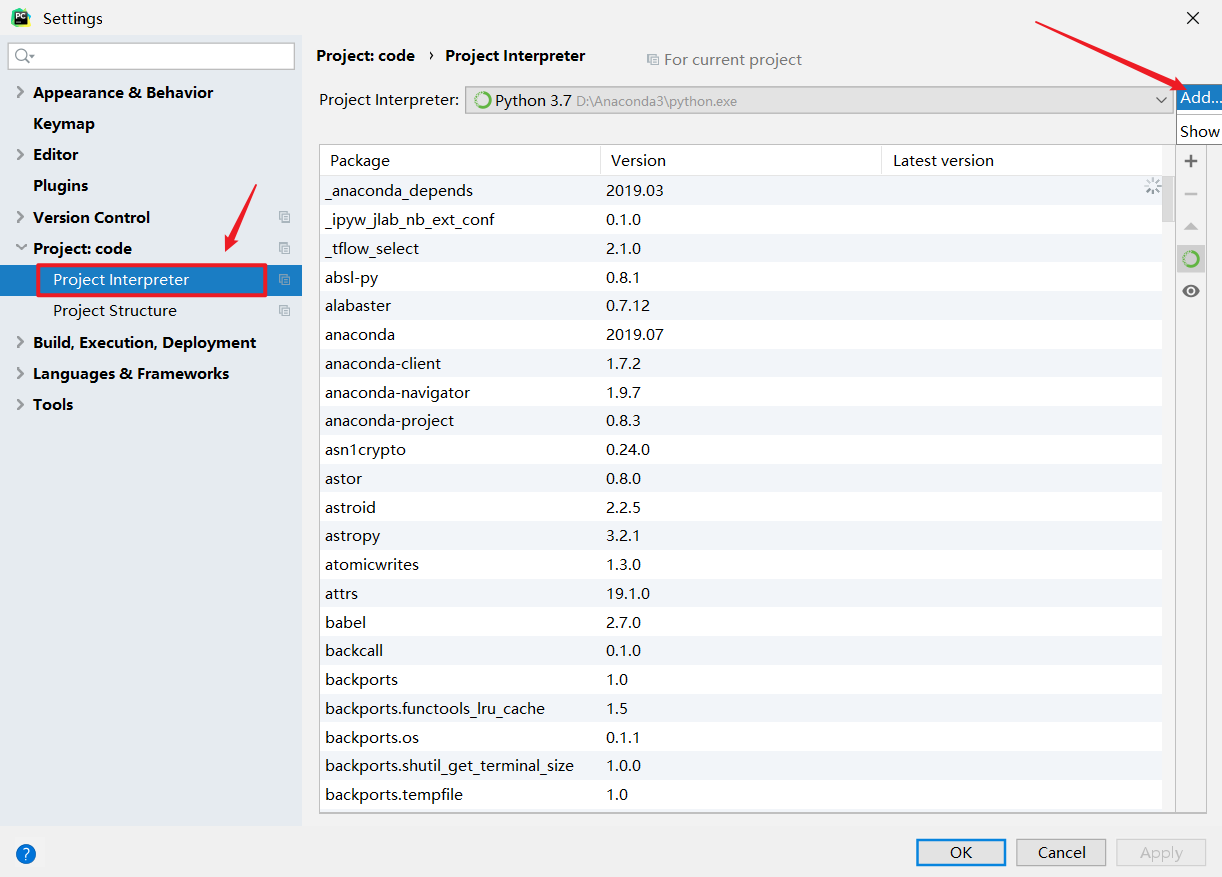
Task: Sort by the Version column header
Action: coord(740,160)
